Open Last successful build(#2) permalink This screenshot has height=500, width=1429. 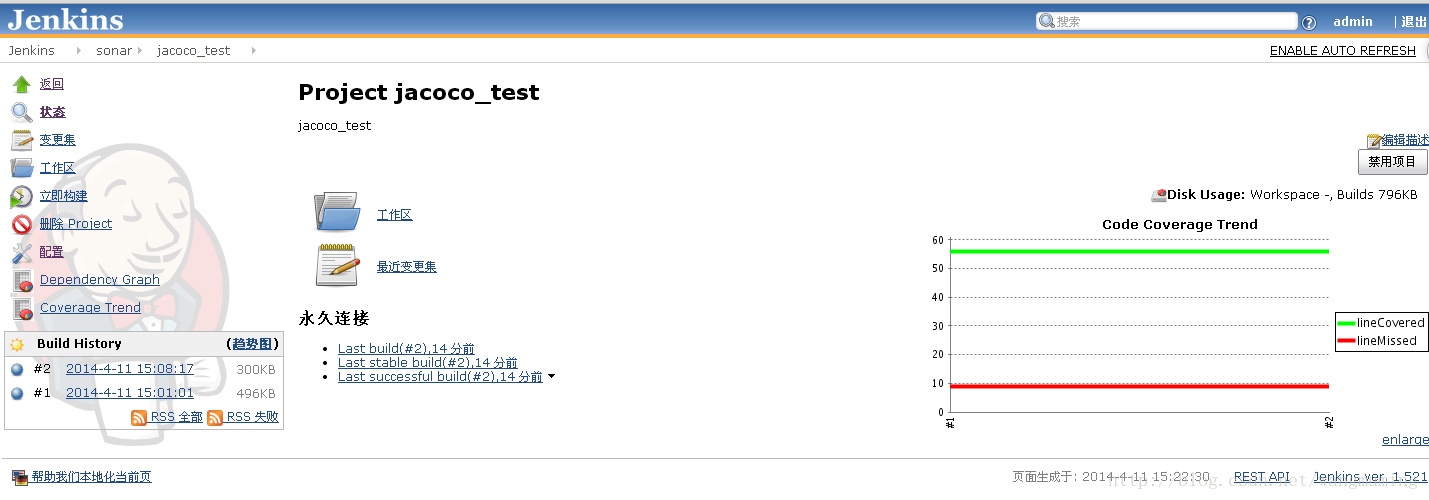pos(440,376)
